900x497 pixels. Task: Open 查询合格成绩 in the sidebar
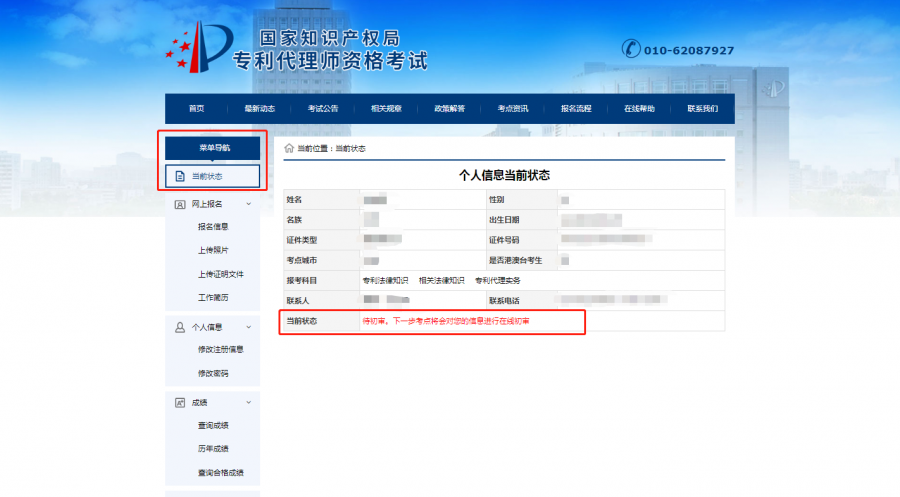pos(220,472)
